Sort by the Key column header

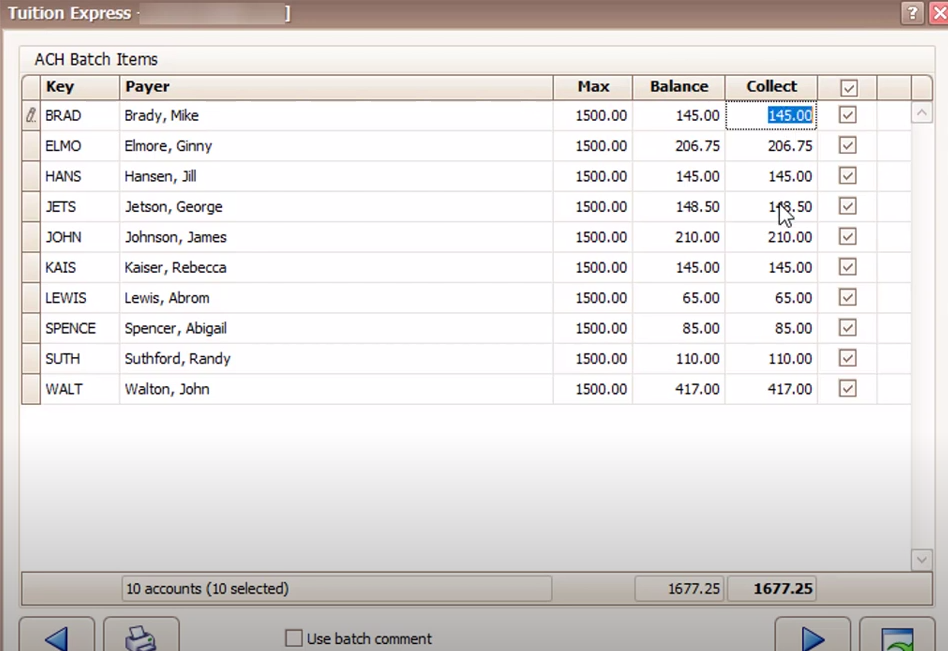(x=80, y=87)
